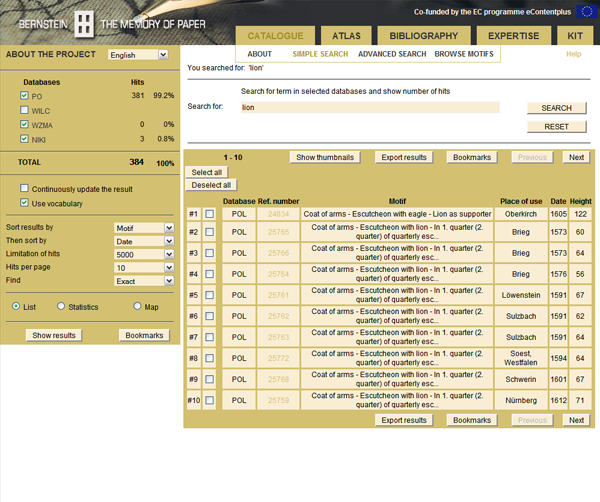This screenshot has height=502, width=600.
Task: Tick the checkbox for result #1
Action: [x=210, y=214]
